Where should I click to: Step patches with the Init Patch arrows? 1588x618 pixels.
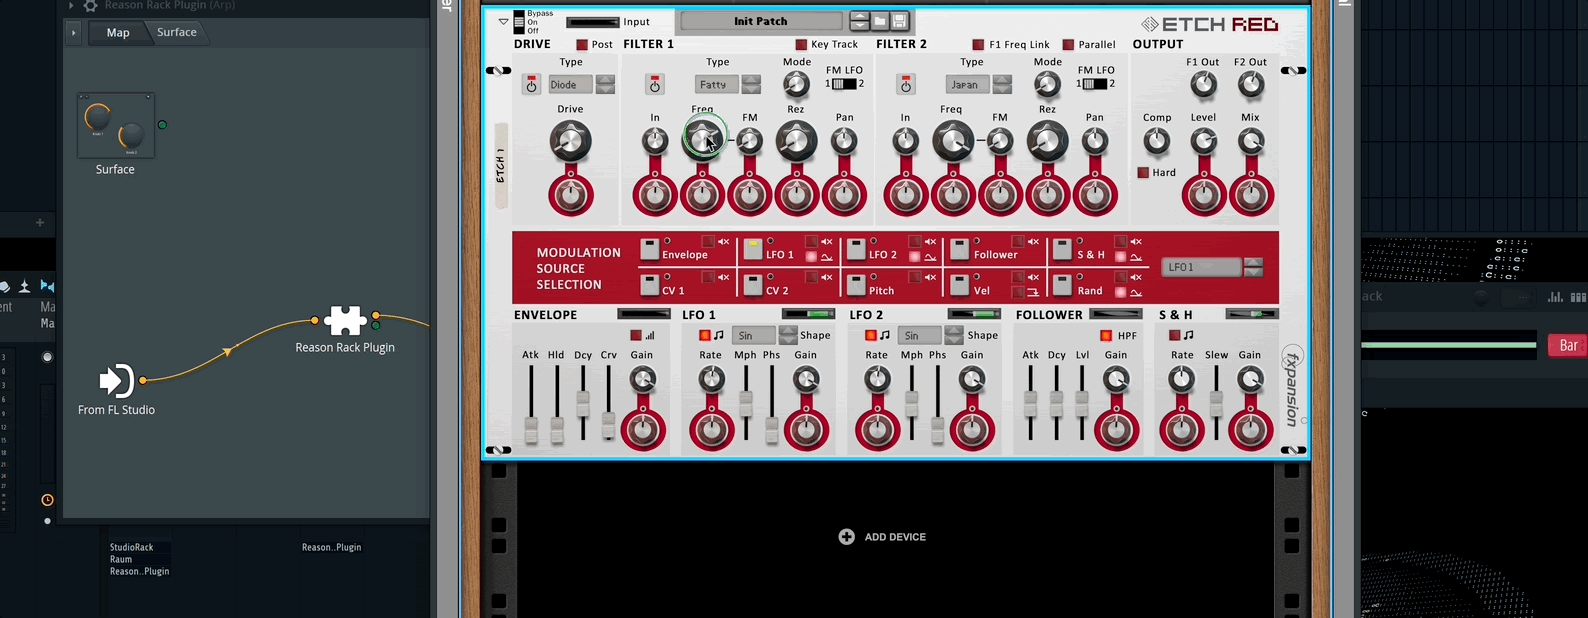tap(859, 21)
